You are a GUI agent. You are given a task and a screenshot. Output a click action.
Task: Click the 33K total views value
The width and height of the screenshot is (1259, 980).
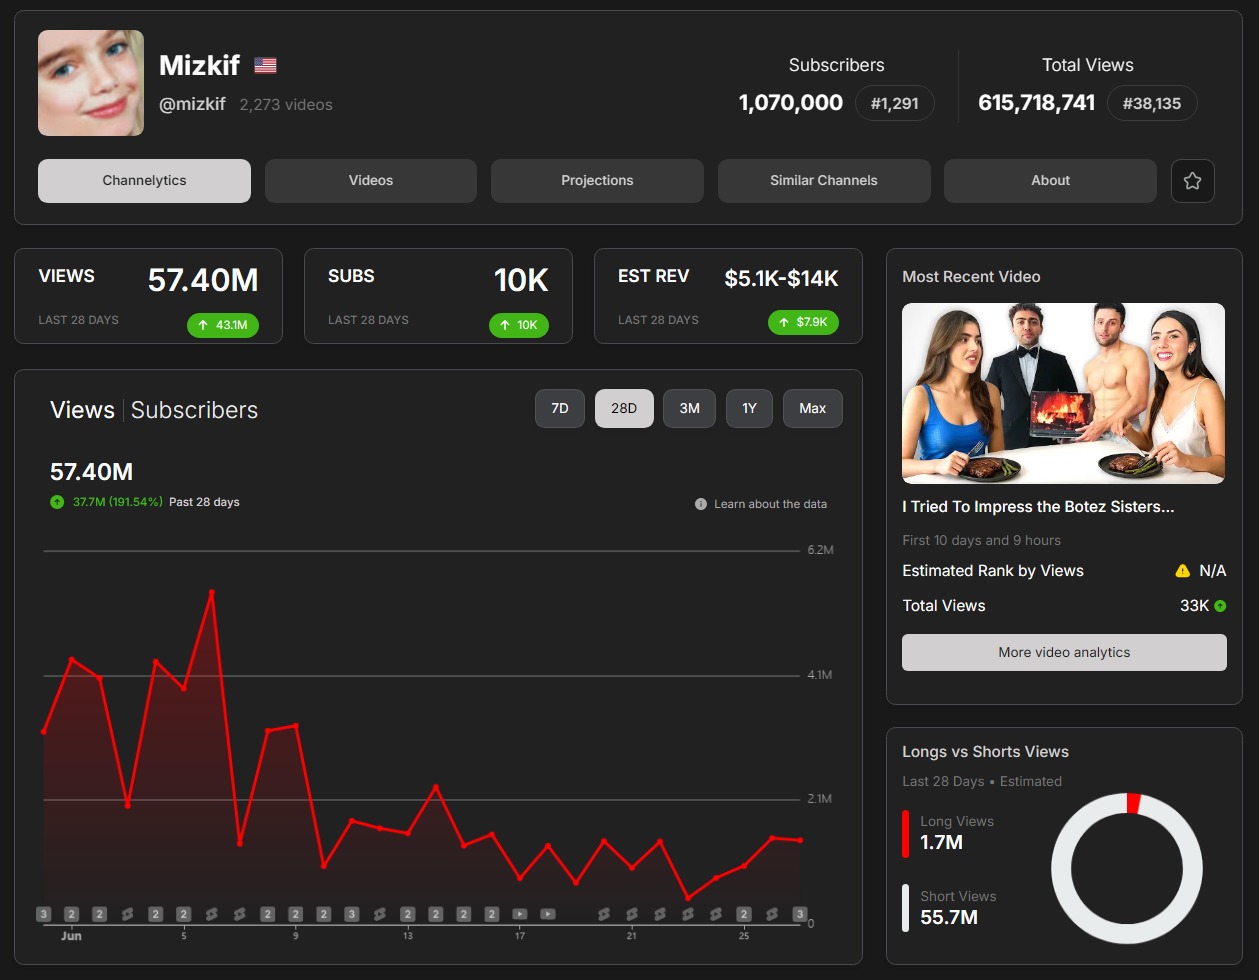click(x=1195, y=606)
